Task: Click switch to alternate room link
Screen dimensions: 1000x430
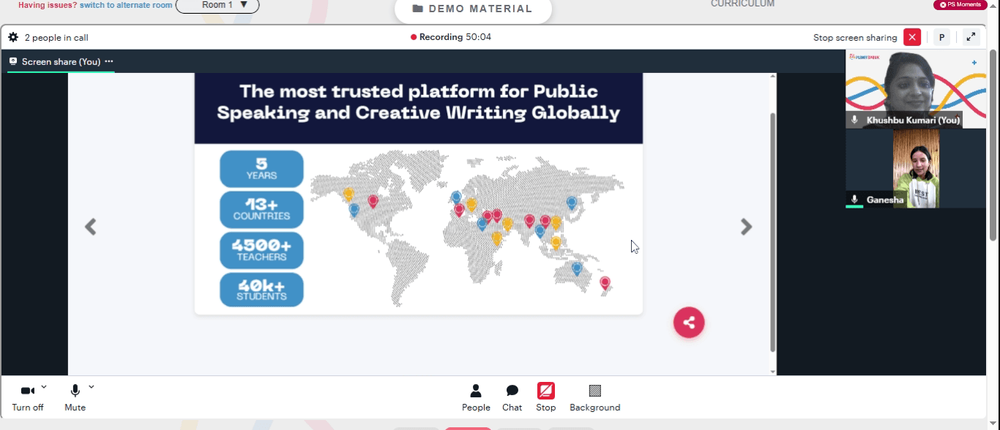Action: [x=126, y=5]
